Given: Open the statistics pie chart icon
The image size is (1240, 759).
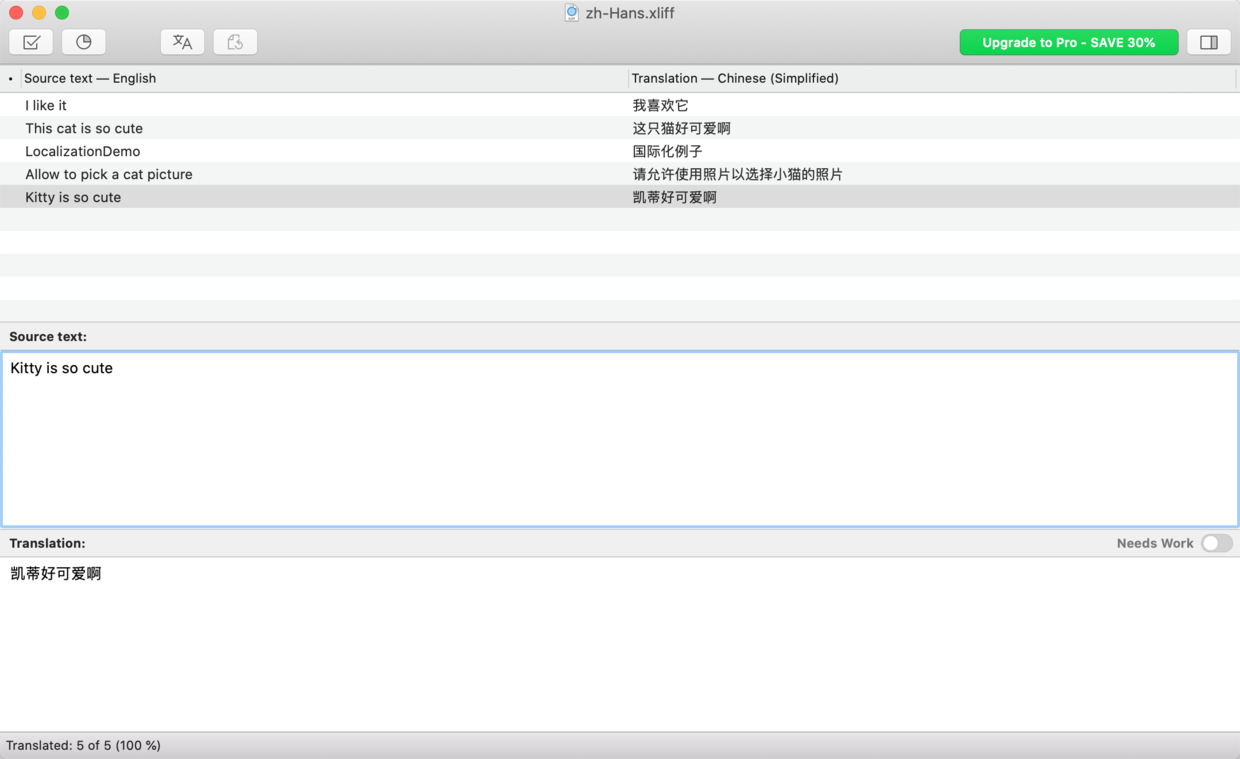Looking at the screenshot, I should point(84,42).
